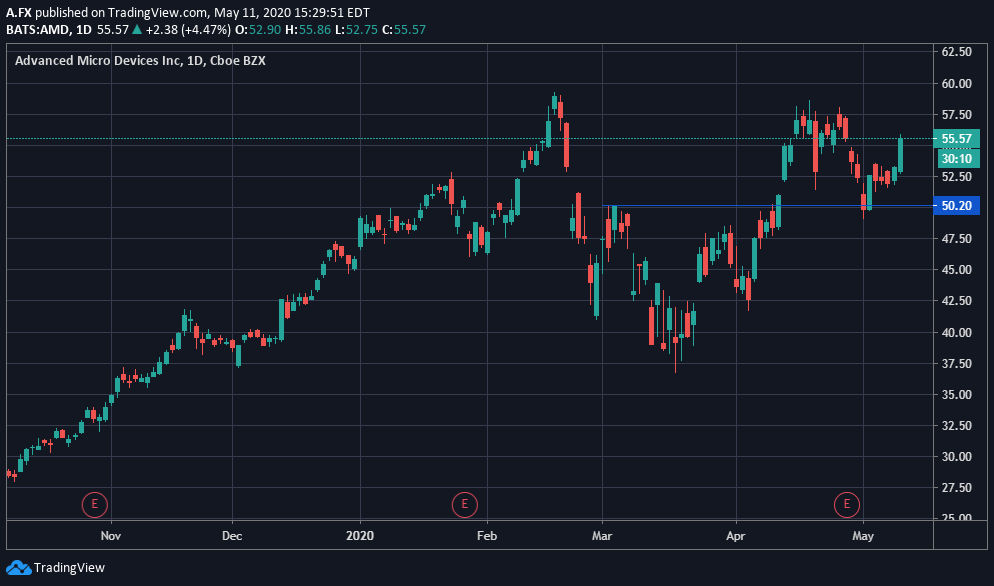Click the 45.00 price axis label

957,270
